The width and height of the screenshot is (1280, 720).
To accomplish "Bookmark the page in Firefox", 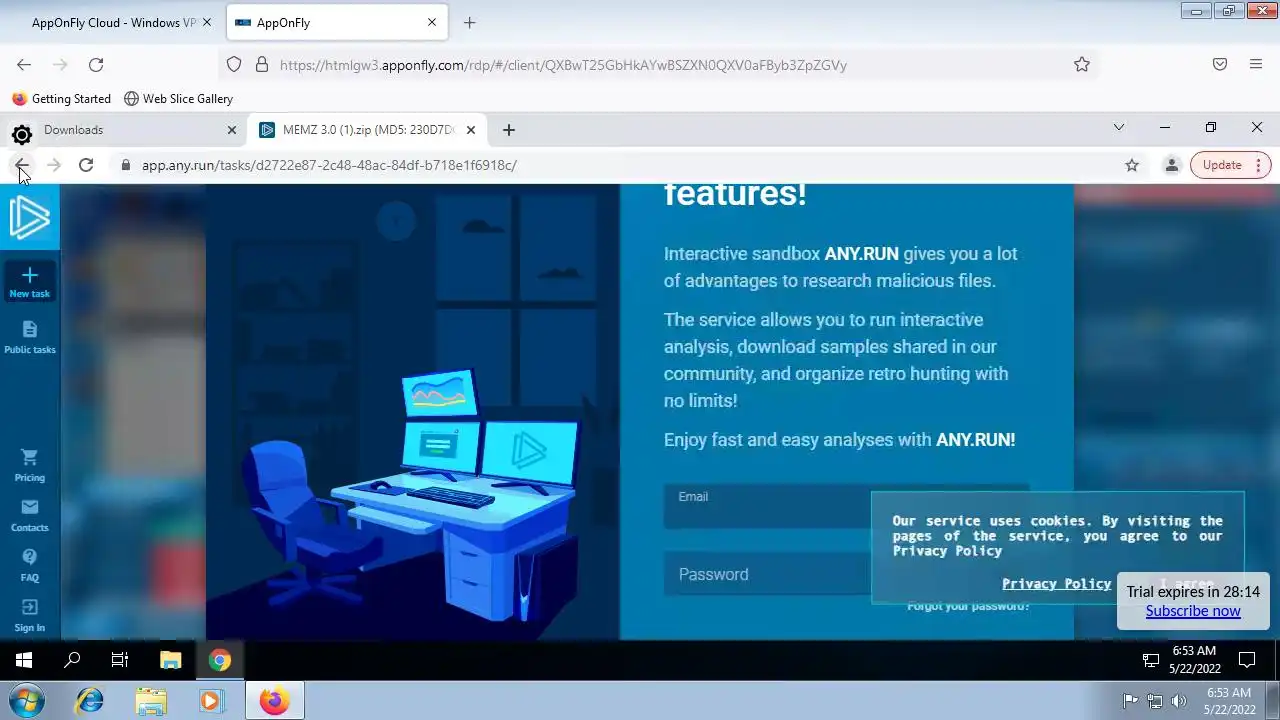I will pos(1082,64).
